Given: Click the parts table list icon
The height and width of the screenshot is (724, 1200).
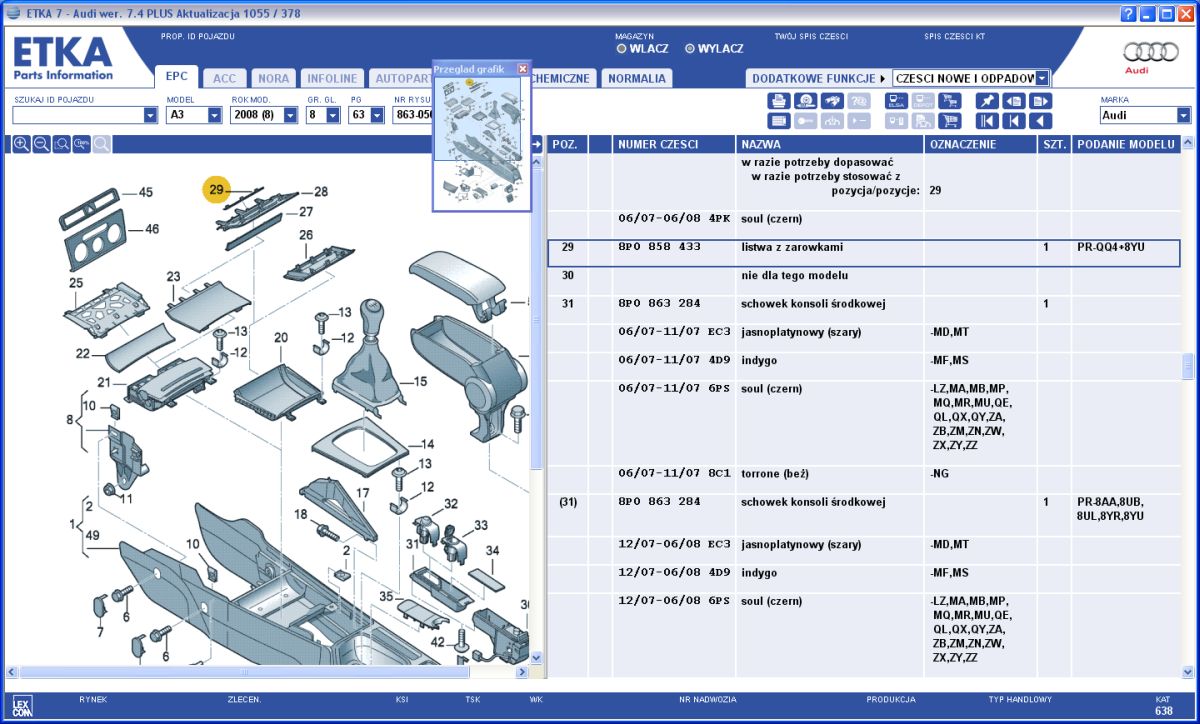Looking at the screenshot, I should coord(779,121).
